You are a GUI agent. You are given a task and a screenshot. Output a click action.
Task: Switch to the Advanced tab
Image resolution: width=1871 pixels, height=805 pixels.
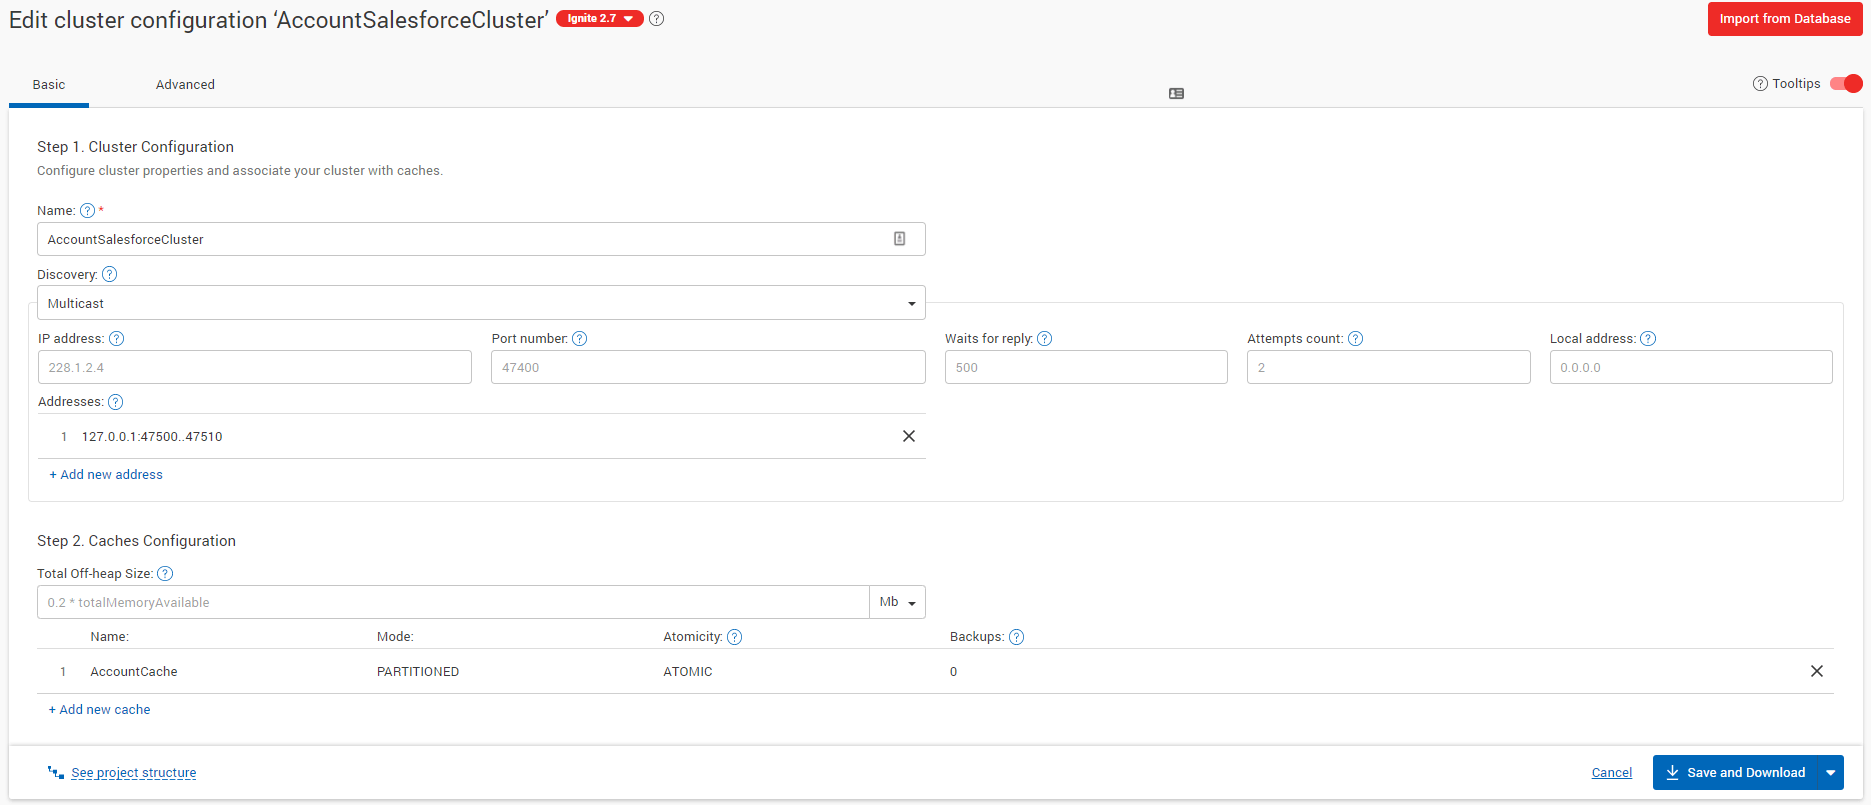185,85
